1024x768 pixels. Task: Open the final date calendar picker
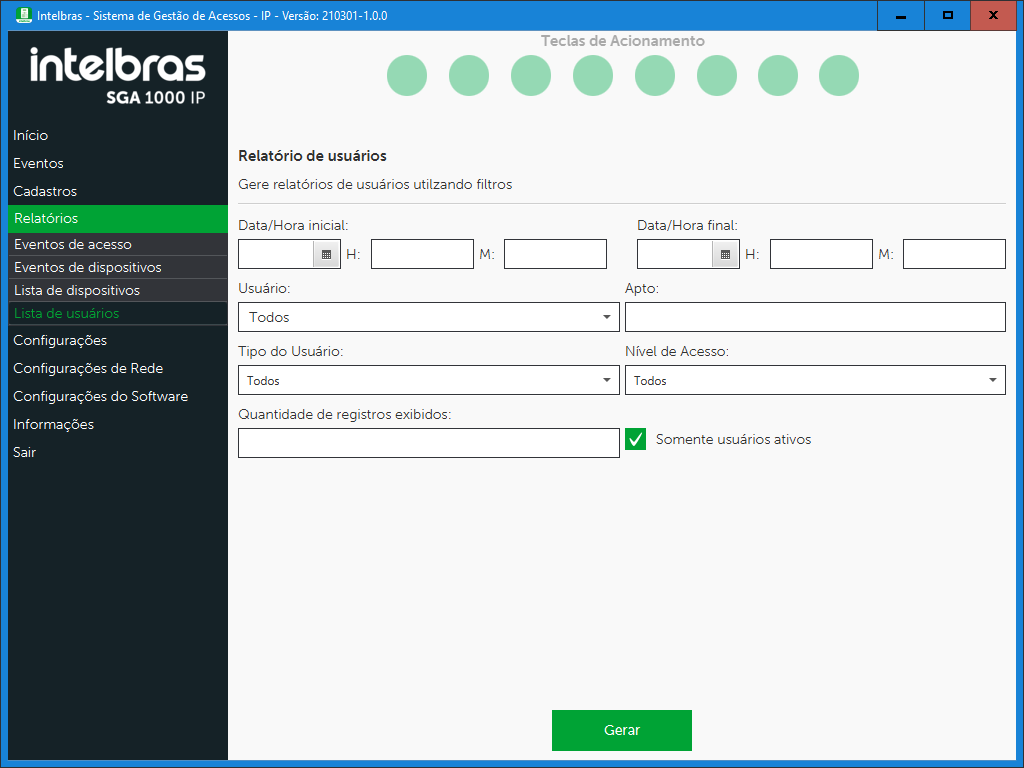pos(726,255)
